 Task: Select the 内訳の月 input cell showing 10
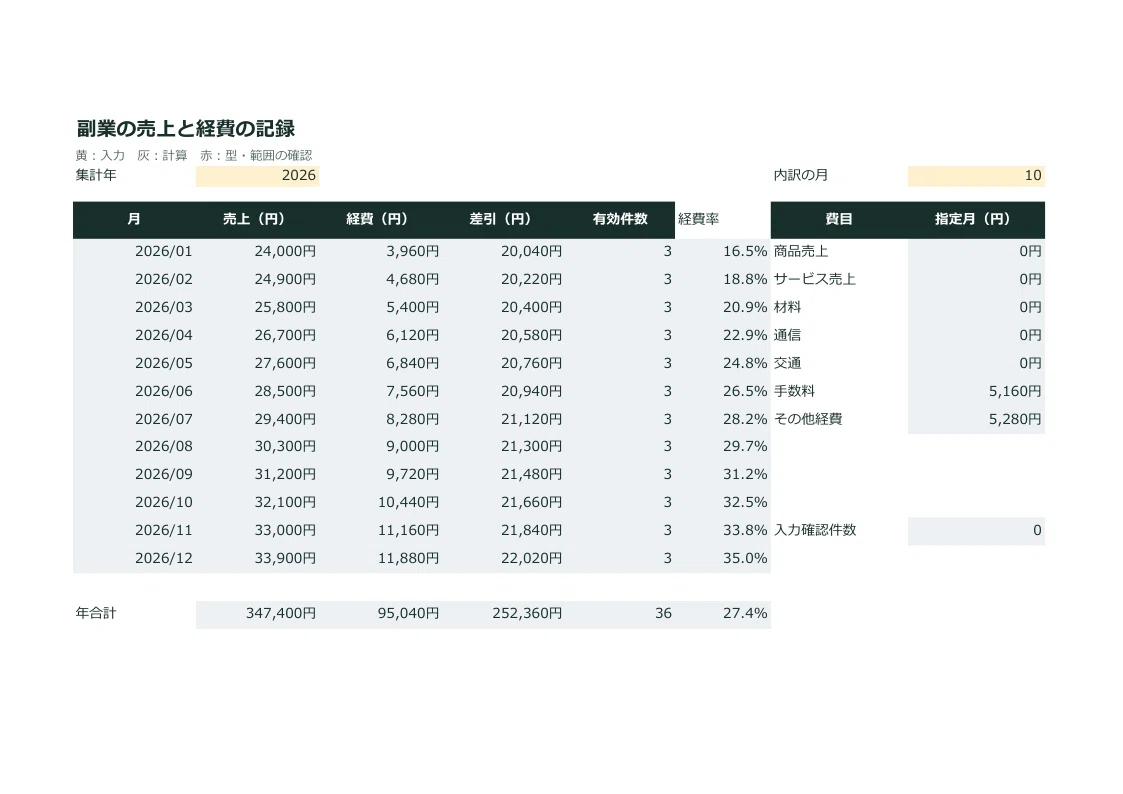pos(976,175)
